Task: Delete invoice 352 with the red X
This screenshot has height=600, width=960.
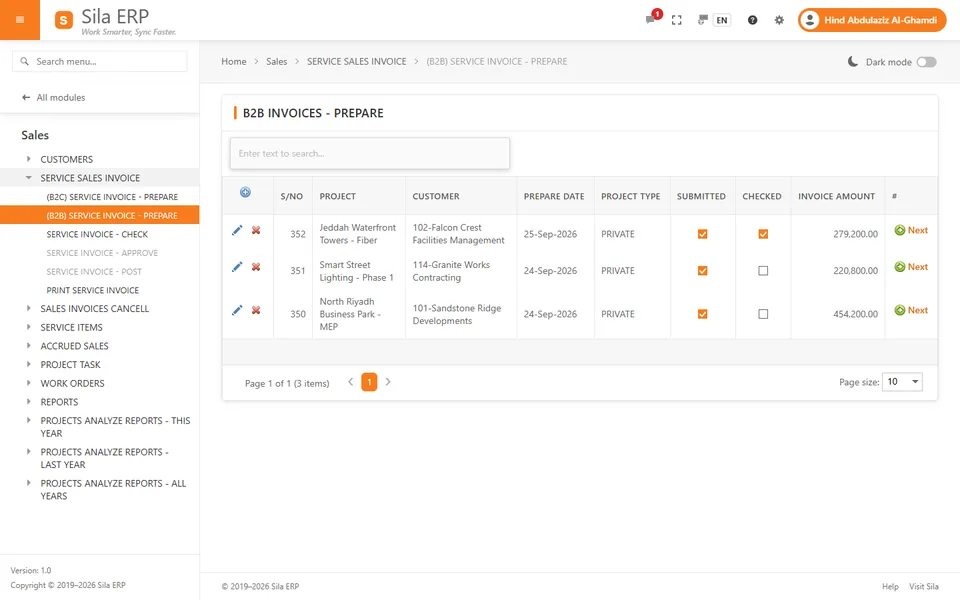Action: click(256, 230)
